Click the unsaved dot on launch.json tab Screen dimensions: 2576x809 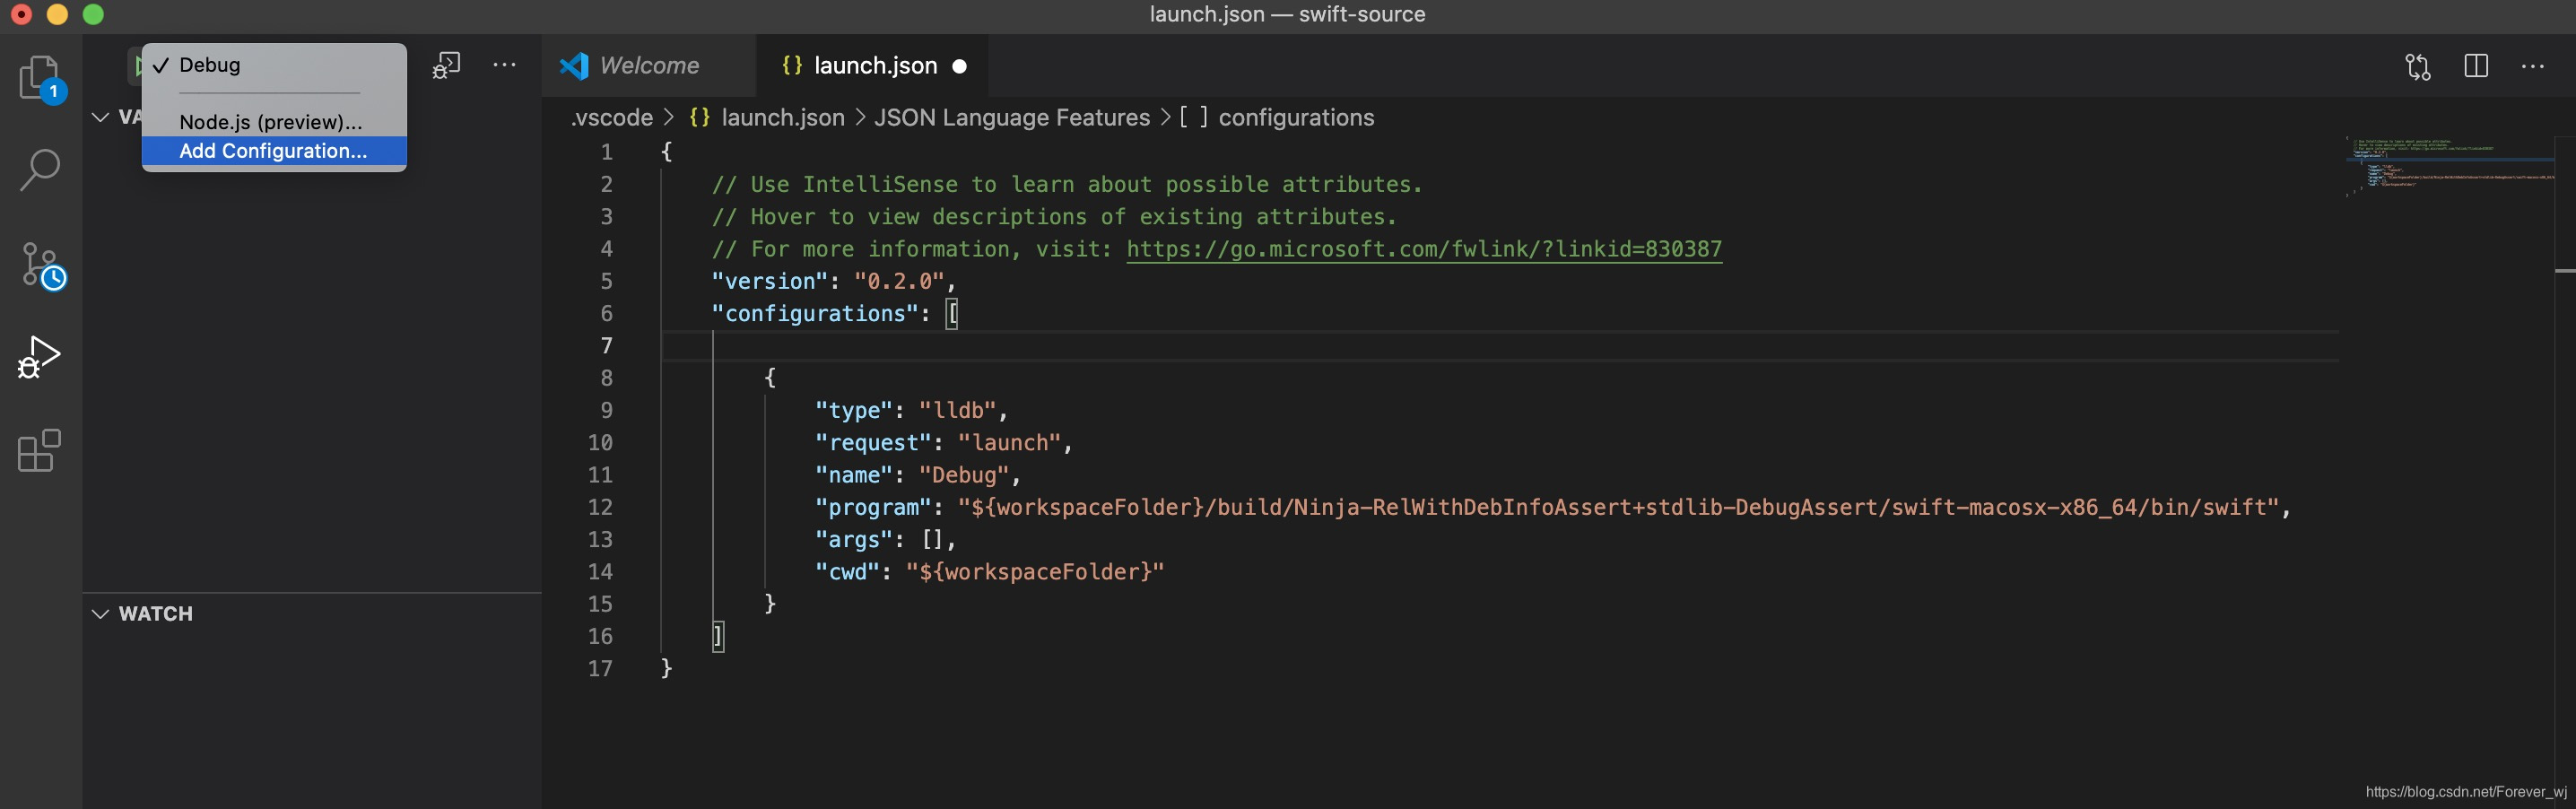960,66
